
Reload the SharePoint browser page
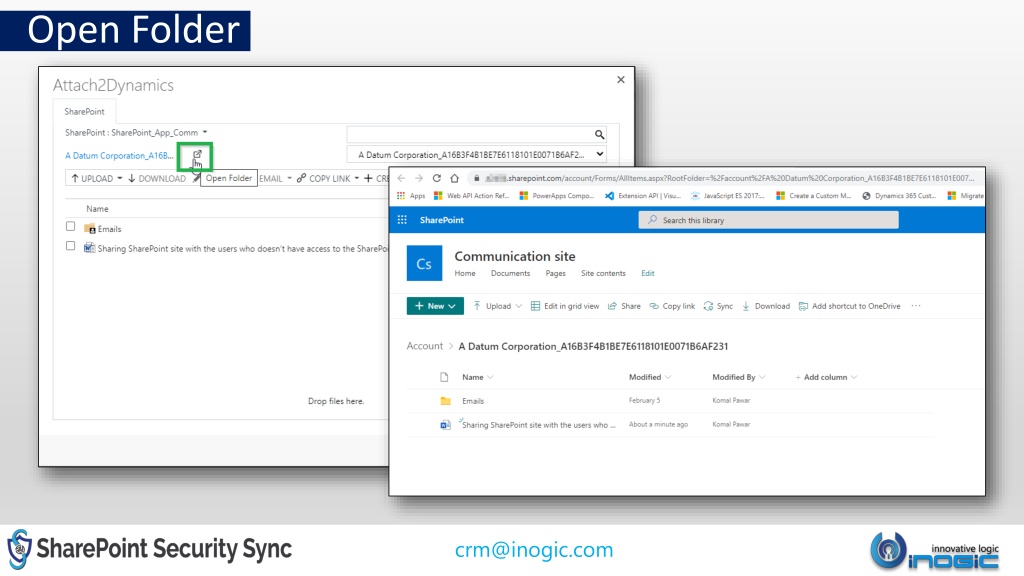tap(436, 178)
